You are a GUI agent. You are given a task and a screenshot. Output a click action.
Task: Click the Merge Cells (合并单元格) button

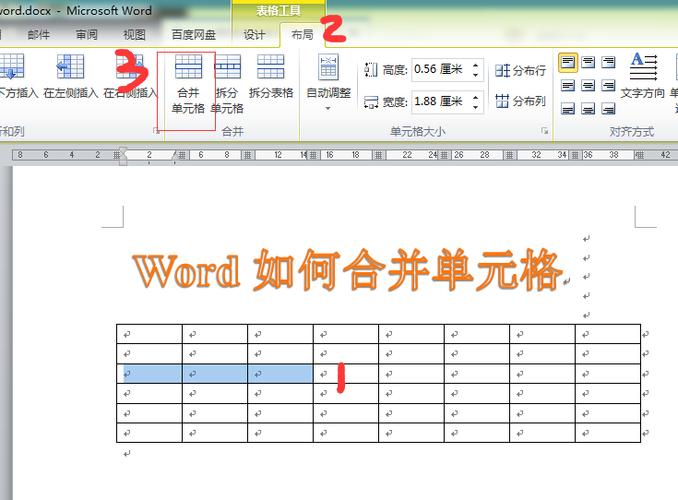(x=188, y=85)
